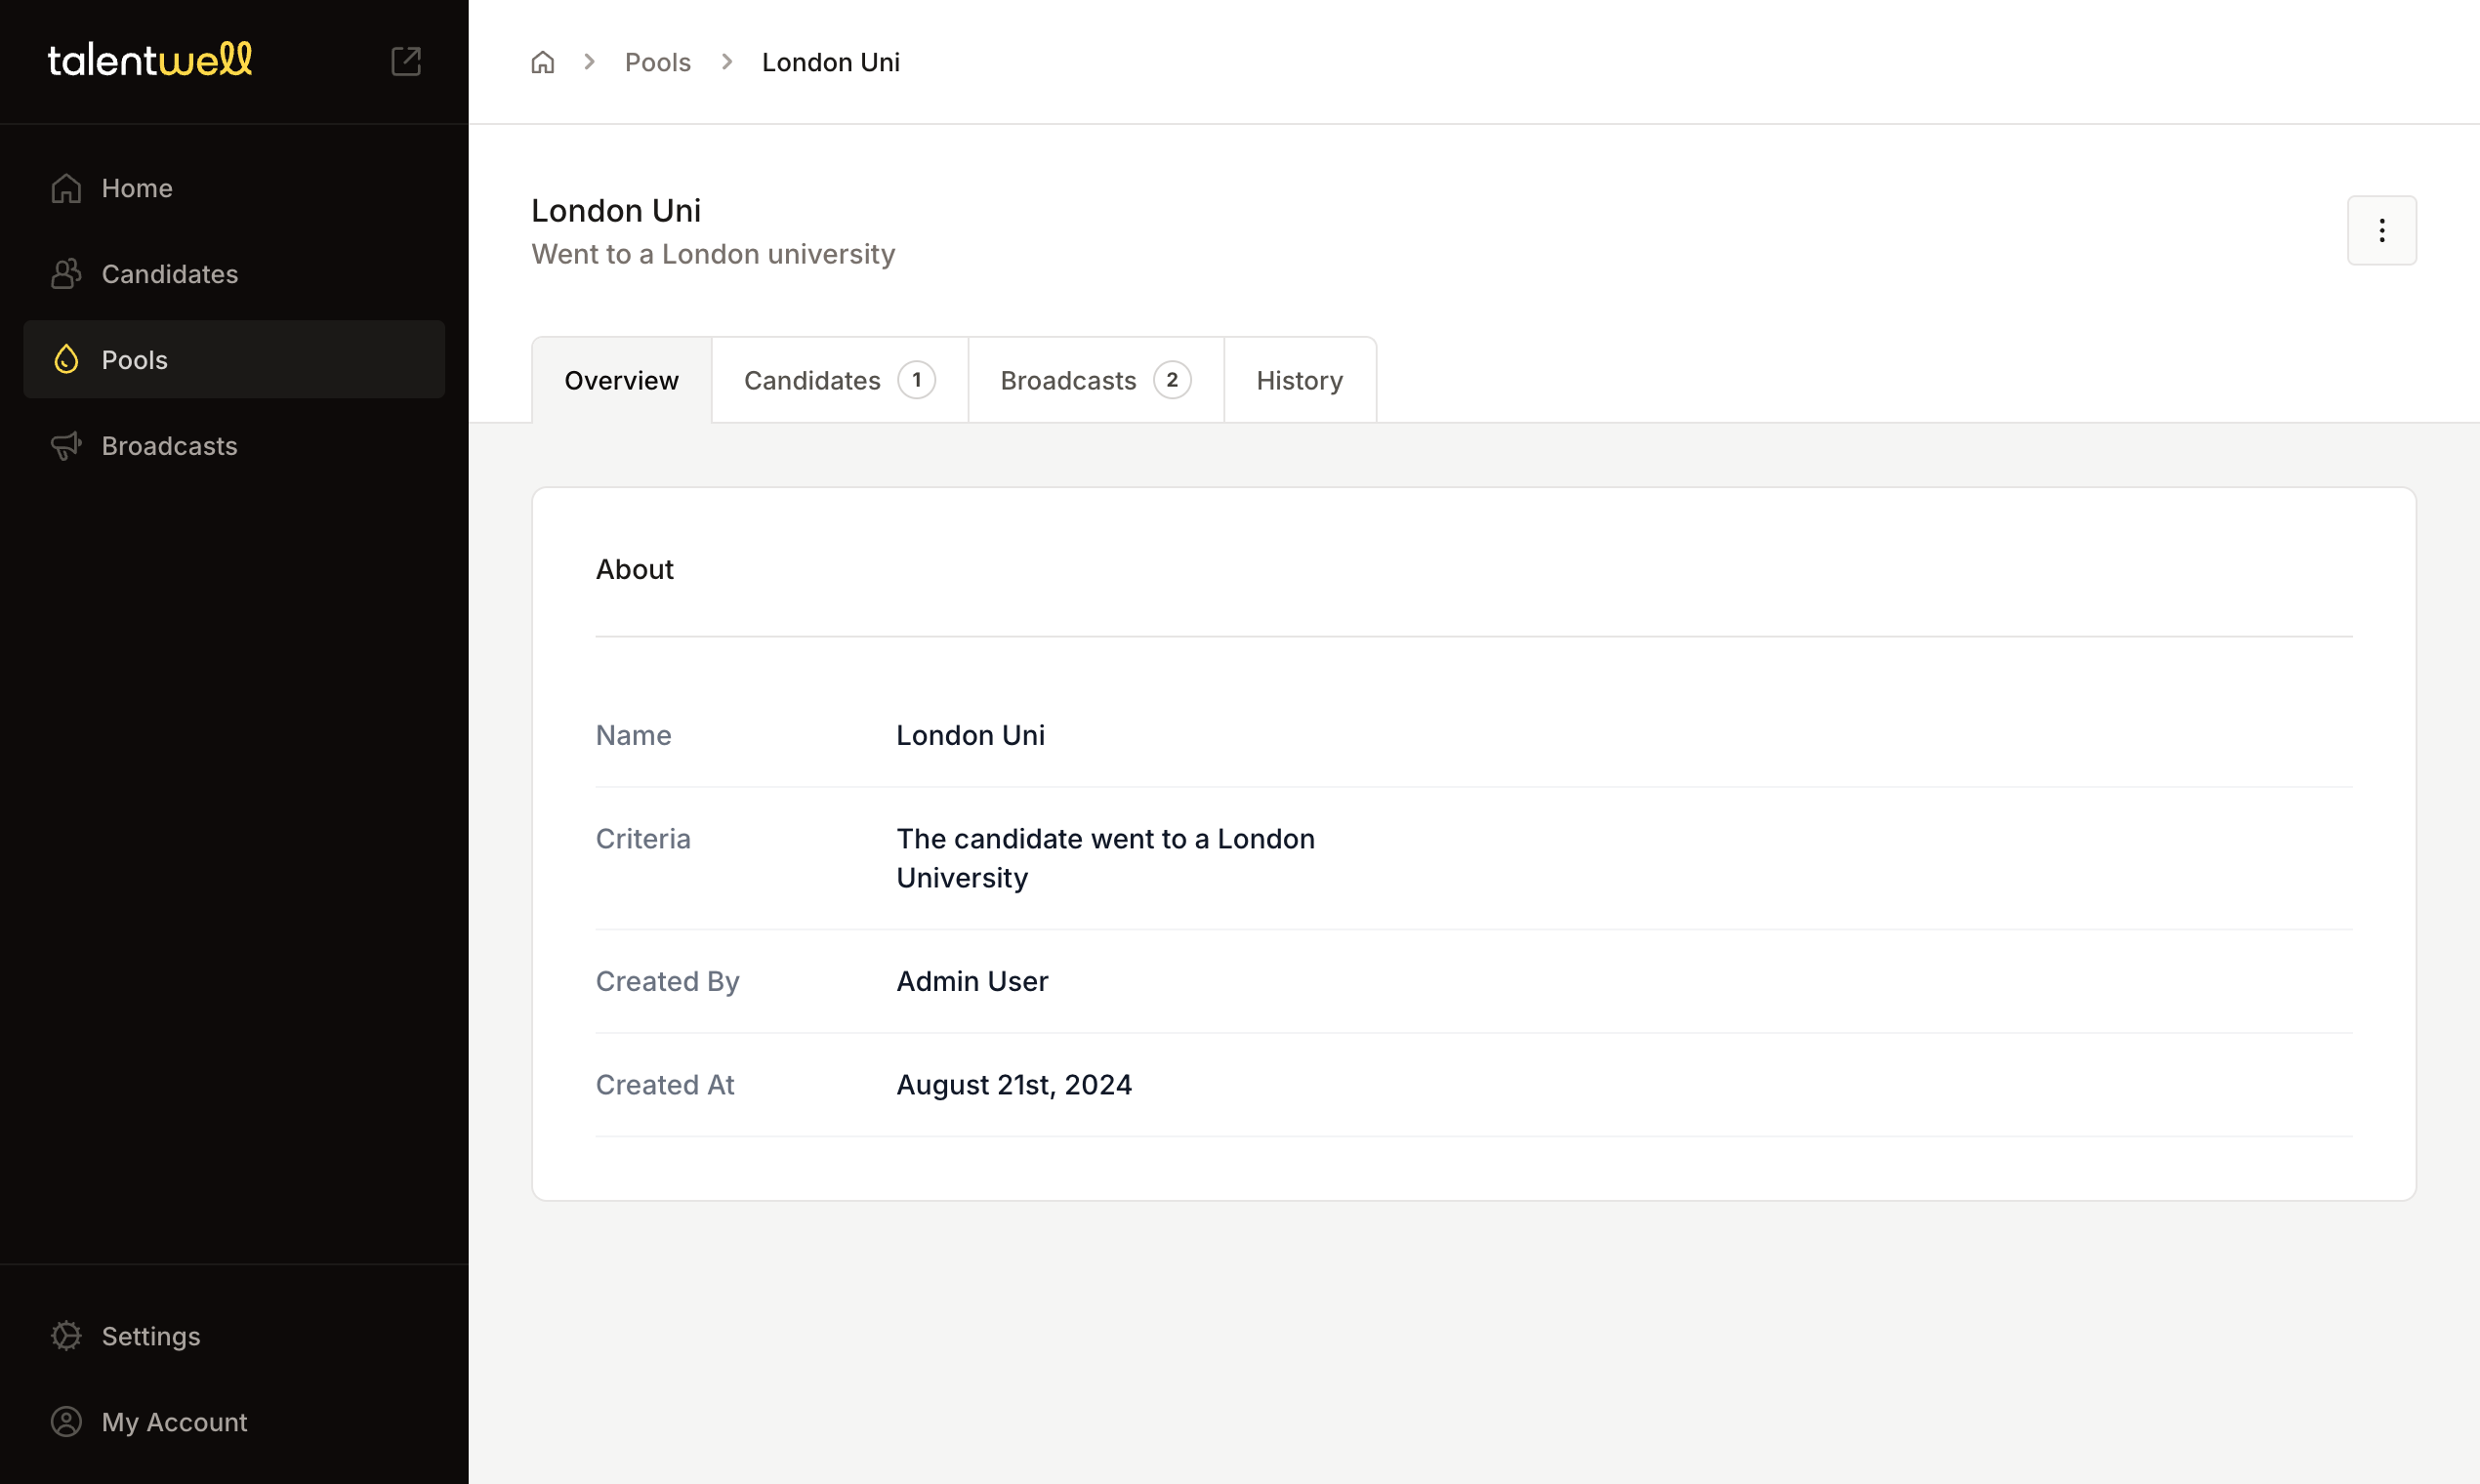This screenshot has height=1484, width=2480.
Task: Open the three-dot pool options menu
Action: (2381, 230)
